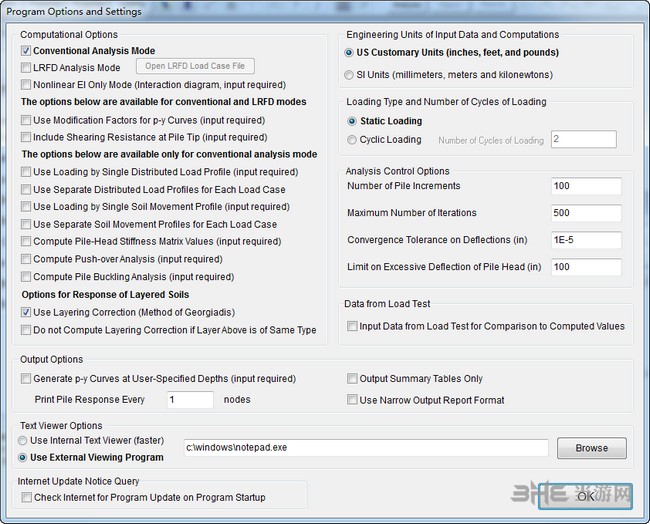The width and height of the screenshot is (650, 524).
Task: Select Use Internal Text Viewer option
Action: pos(23,440)
